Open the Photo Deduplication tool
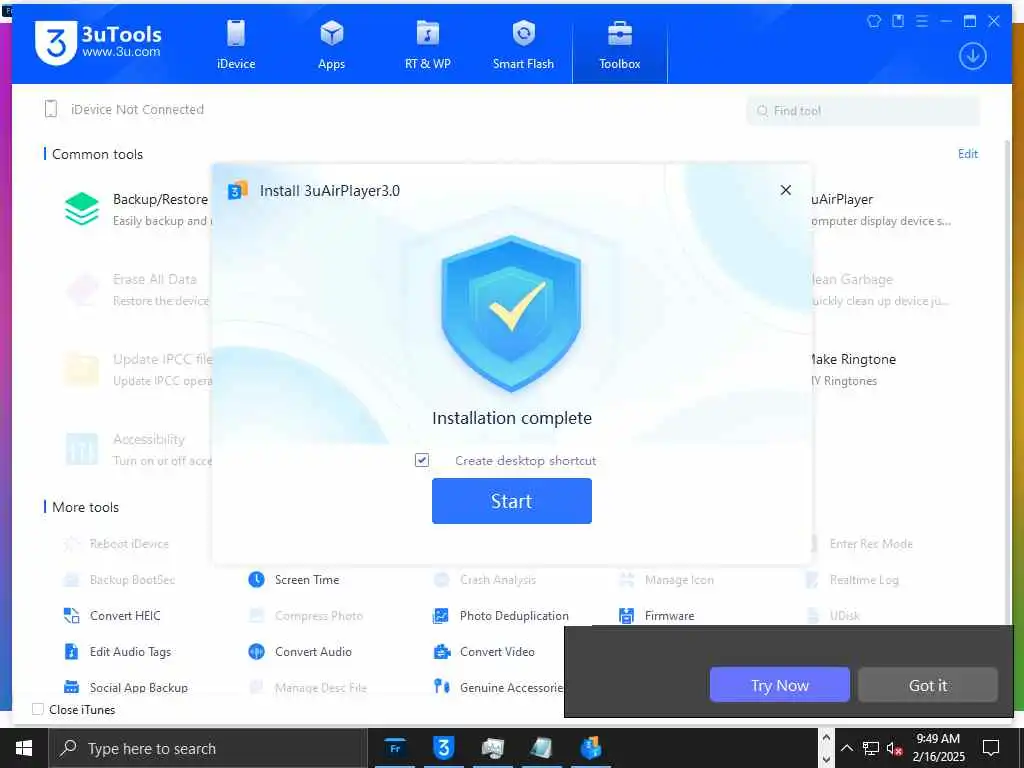1024x768 pixels. click(x=501, y=616)
